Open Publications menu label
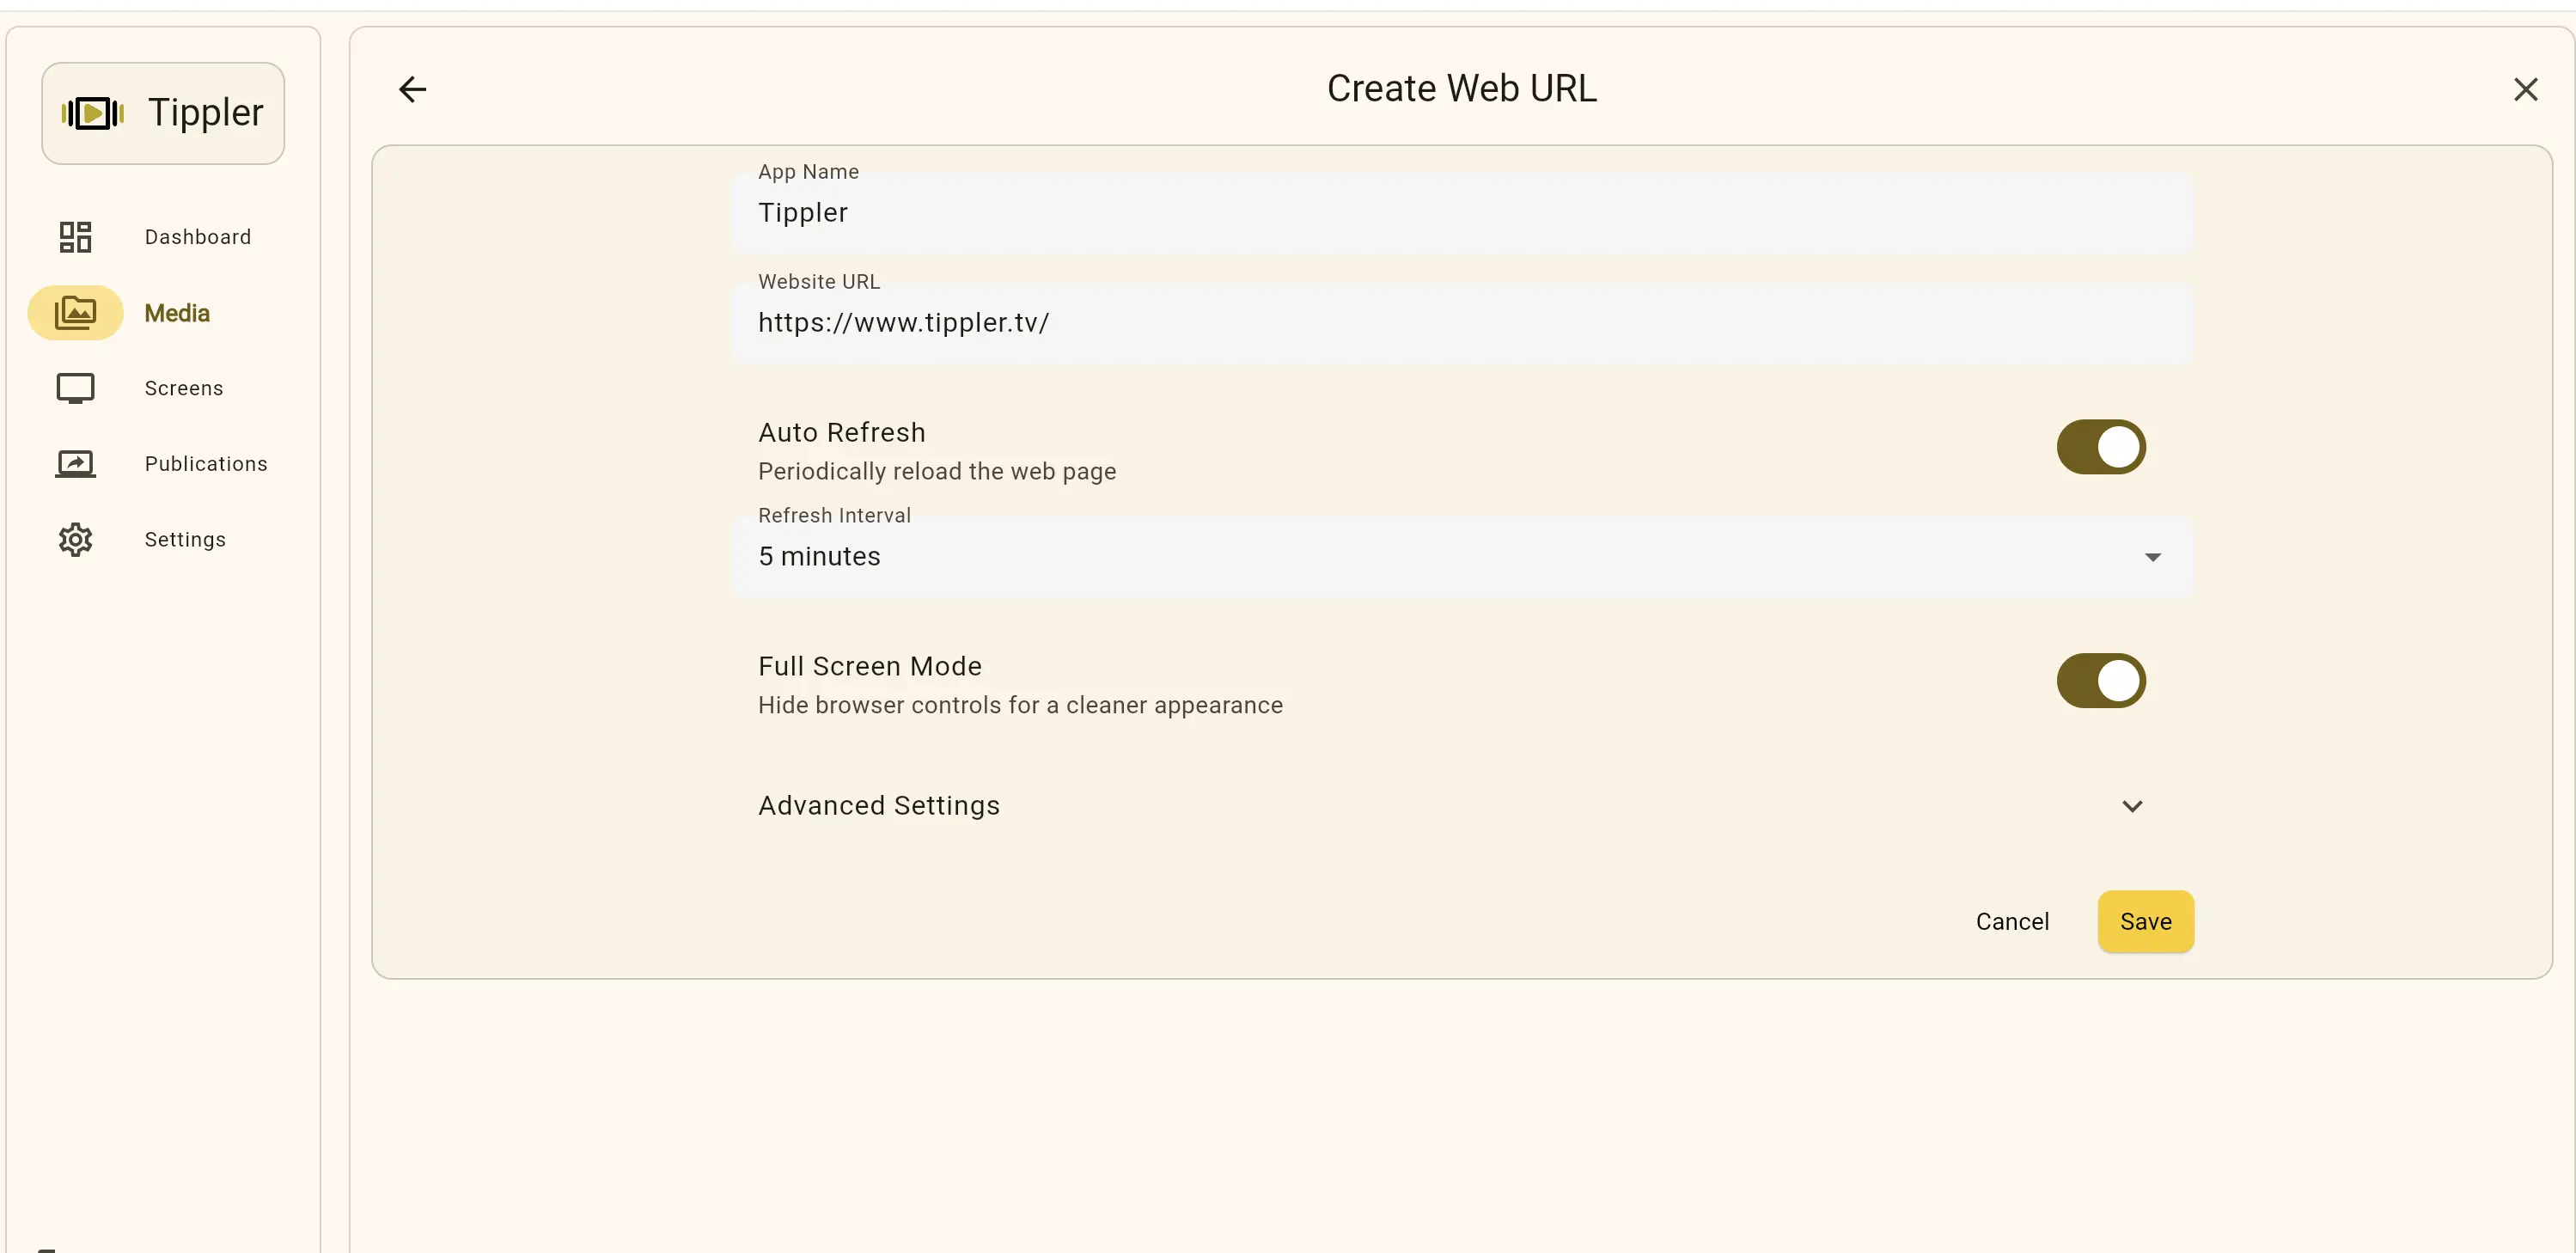Screen dimensions: 2576x1253 pos(206,463)
